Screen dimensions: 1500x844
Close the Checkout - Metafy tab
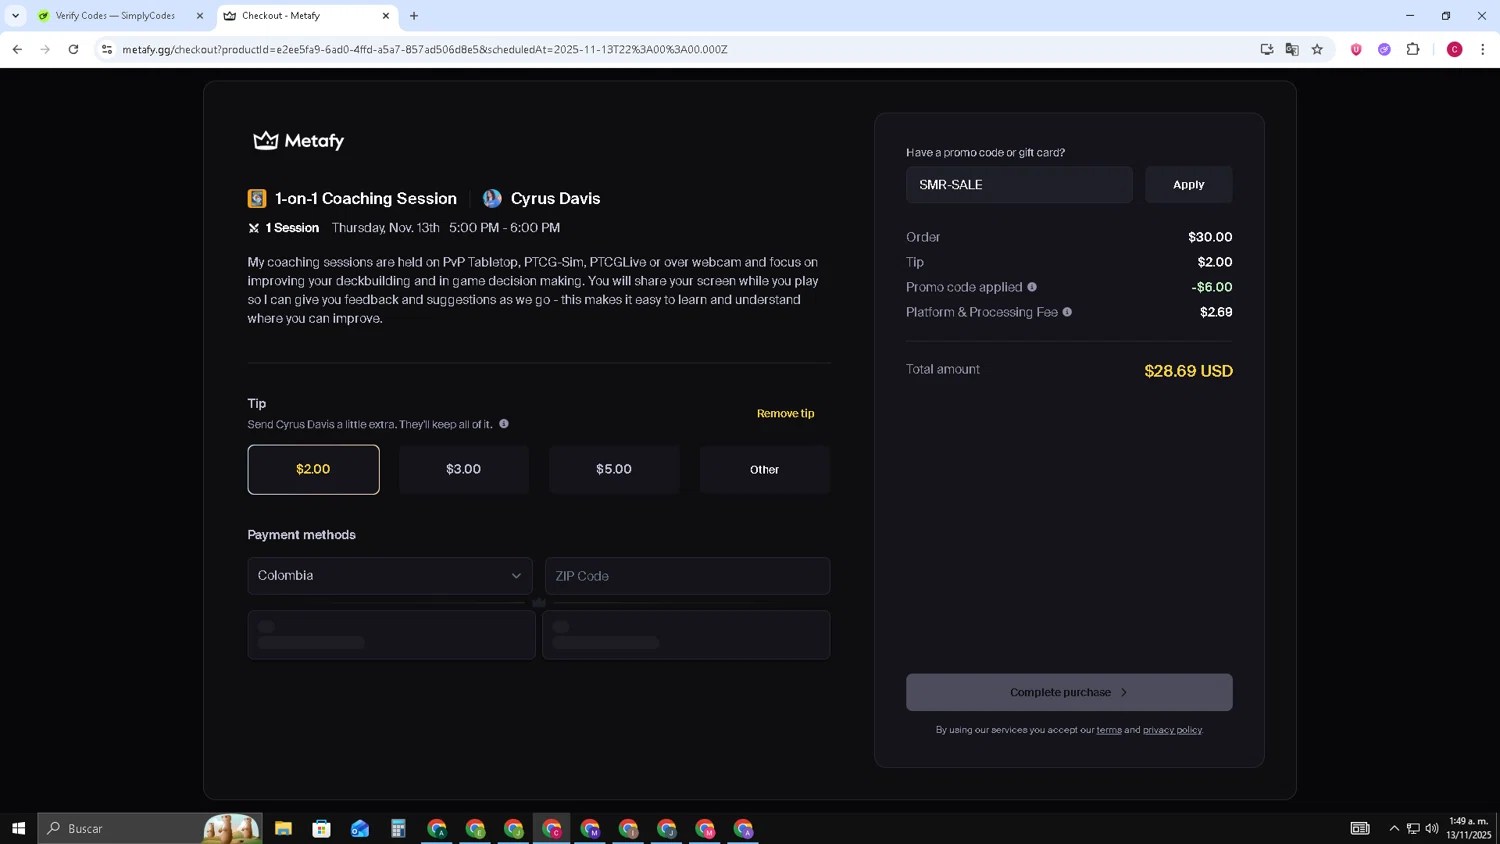tap(386, 16)
